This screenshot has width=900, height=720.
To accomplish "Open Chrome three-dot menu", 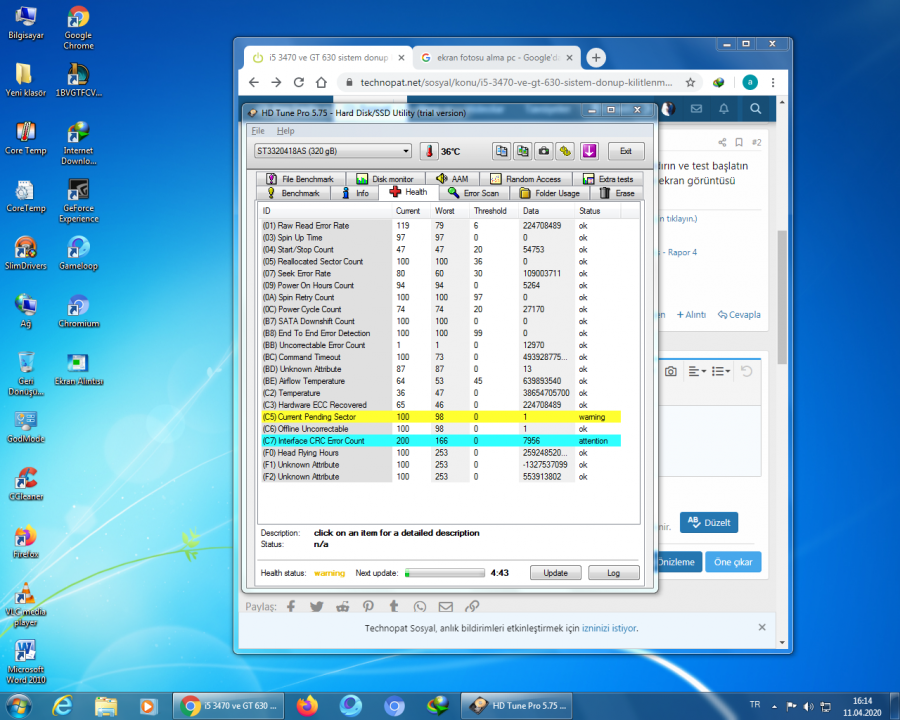I will pyautogui.click(x=773, y=83).
